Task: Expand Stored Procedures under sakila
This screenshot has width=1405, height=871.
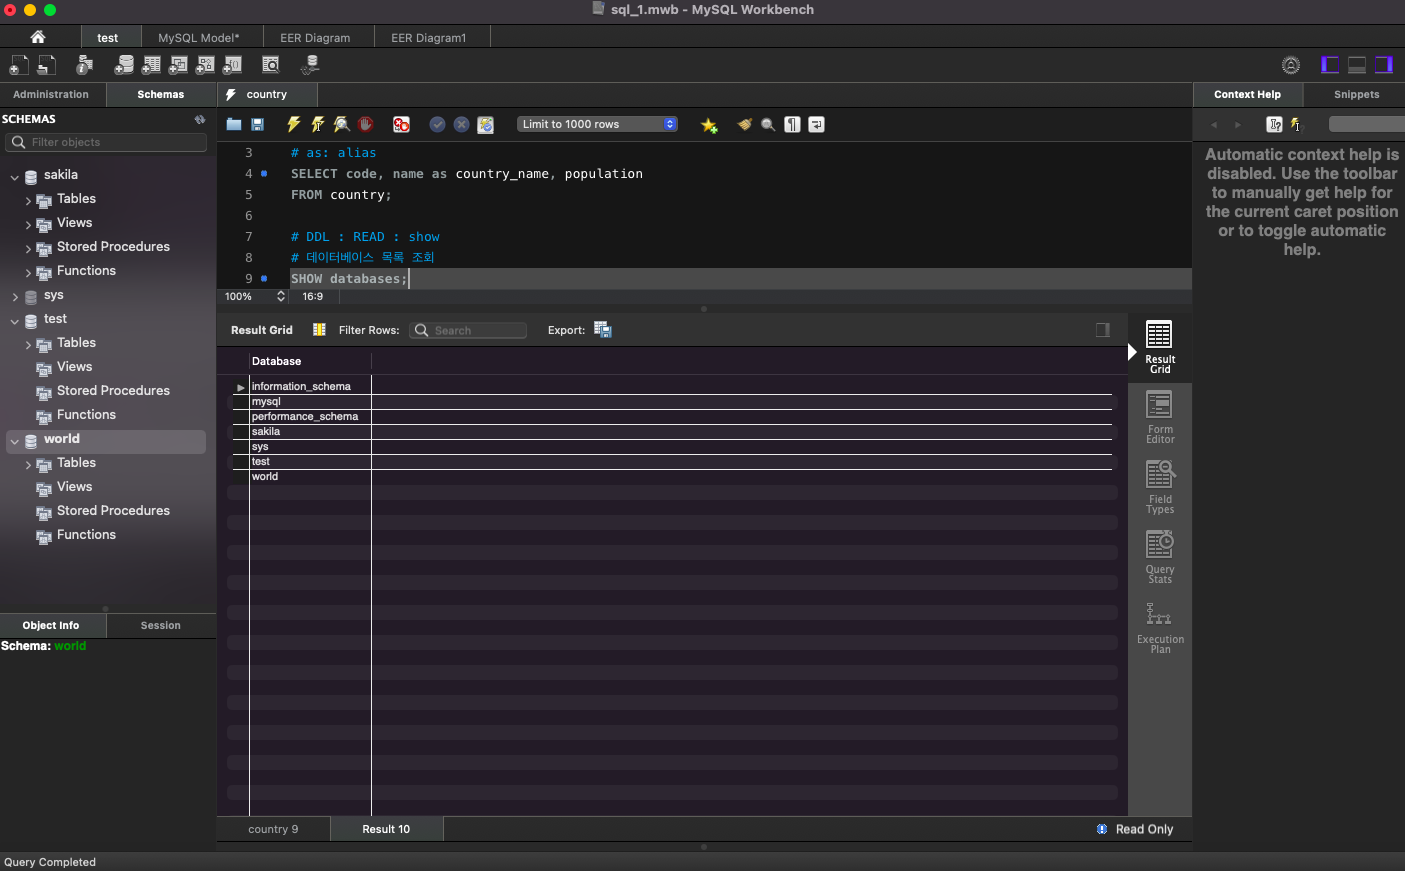Action: 28,248
